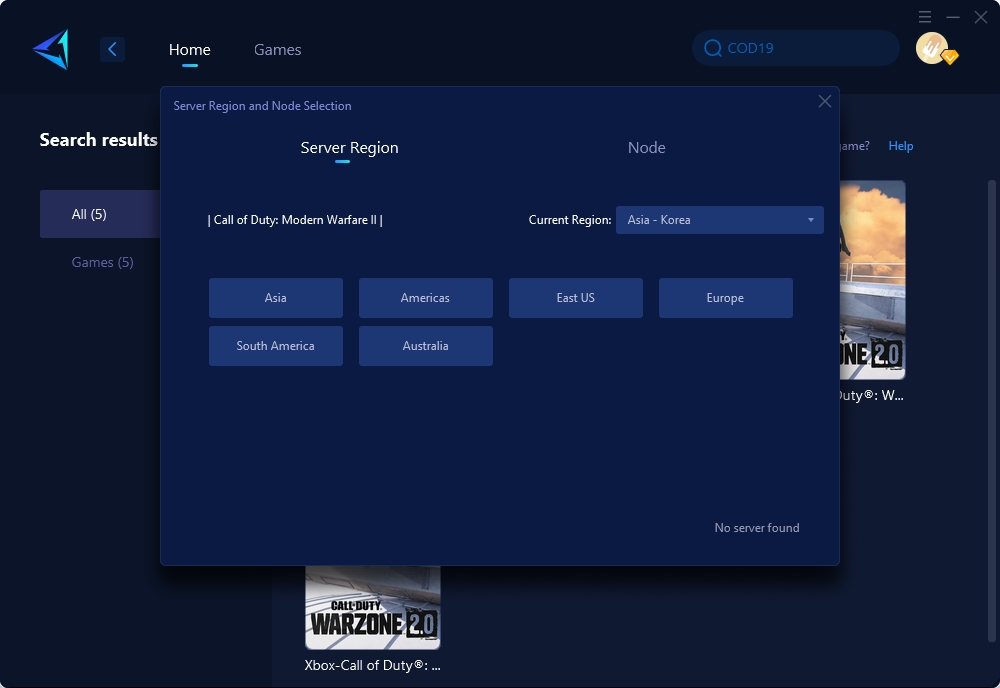Click the Call of Duty: Modern Warfare II title
Screen dimensions: 1000x688
(295, 220)
